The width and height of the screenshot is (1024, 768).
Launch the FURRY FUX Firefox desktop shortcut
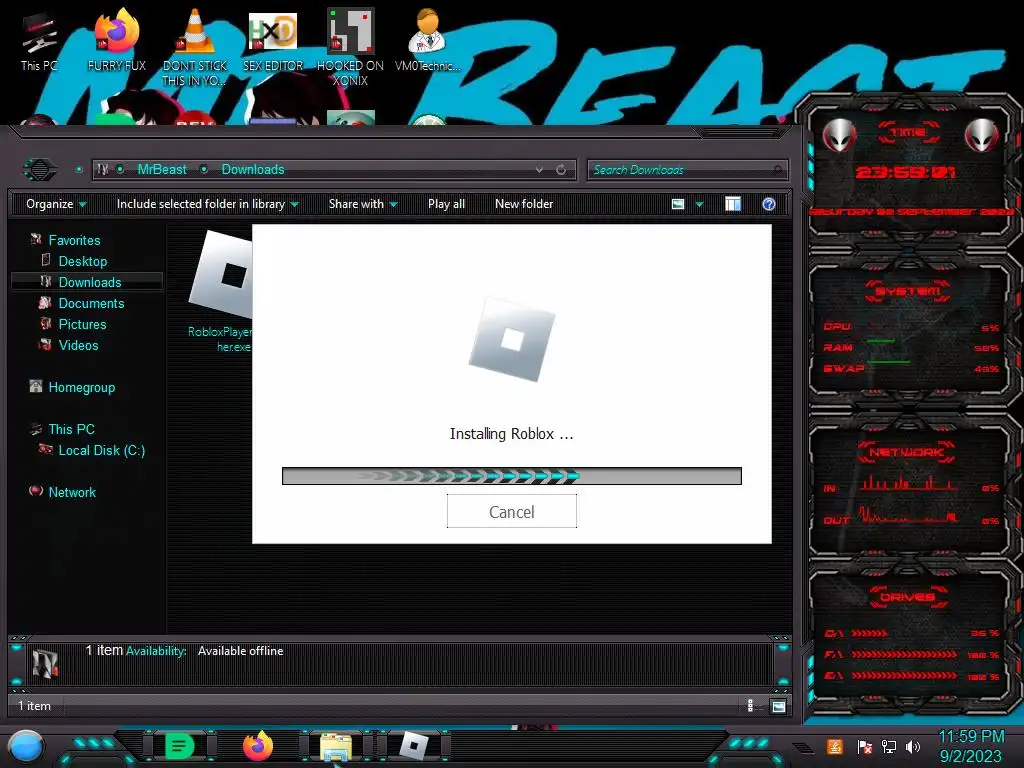117,40
